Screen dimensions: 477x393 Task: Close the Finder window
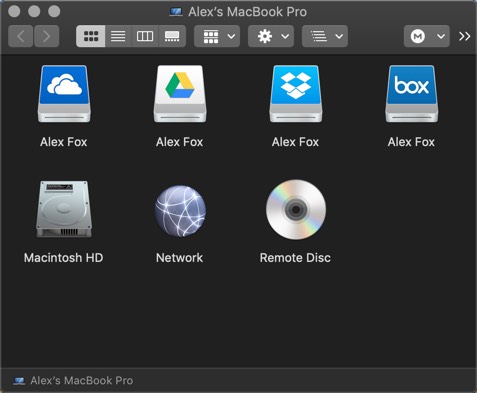pyautogui.click(x=14, y=11)
